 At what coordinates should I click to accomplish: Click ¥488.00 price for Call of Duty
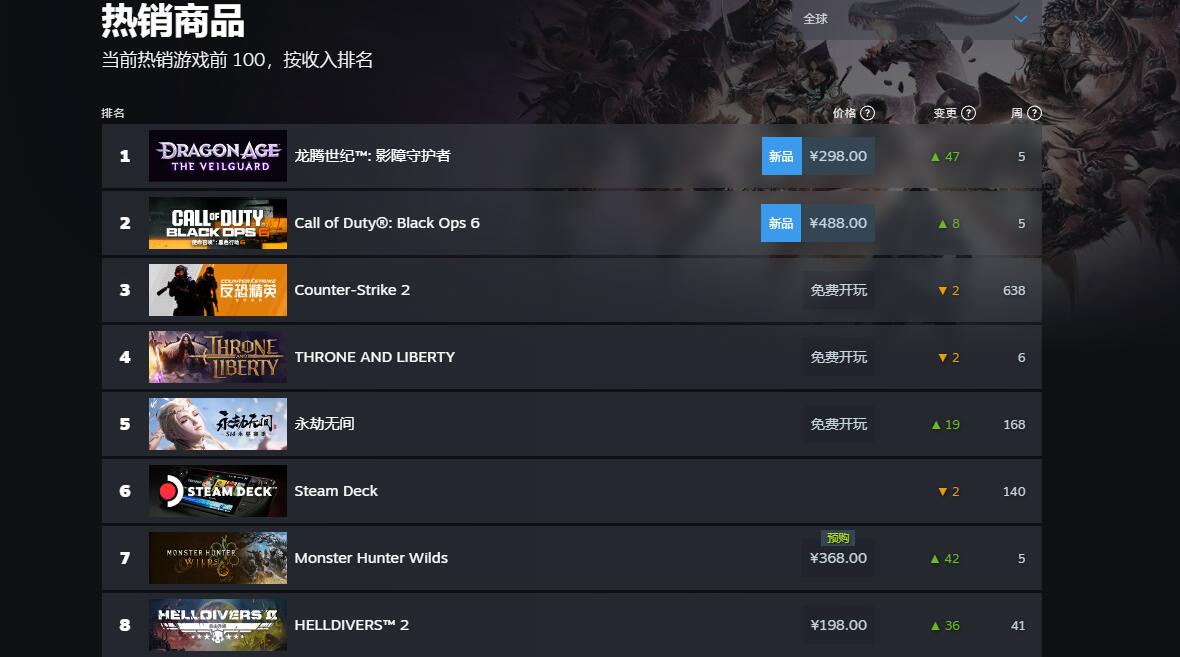[x=838, y=223]
